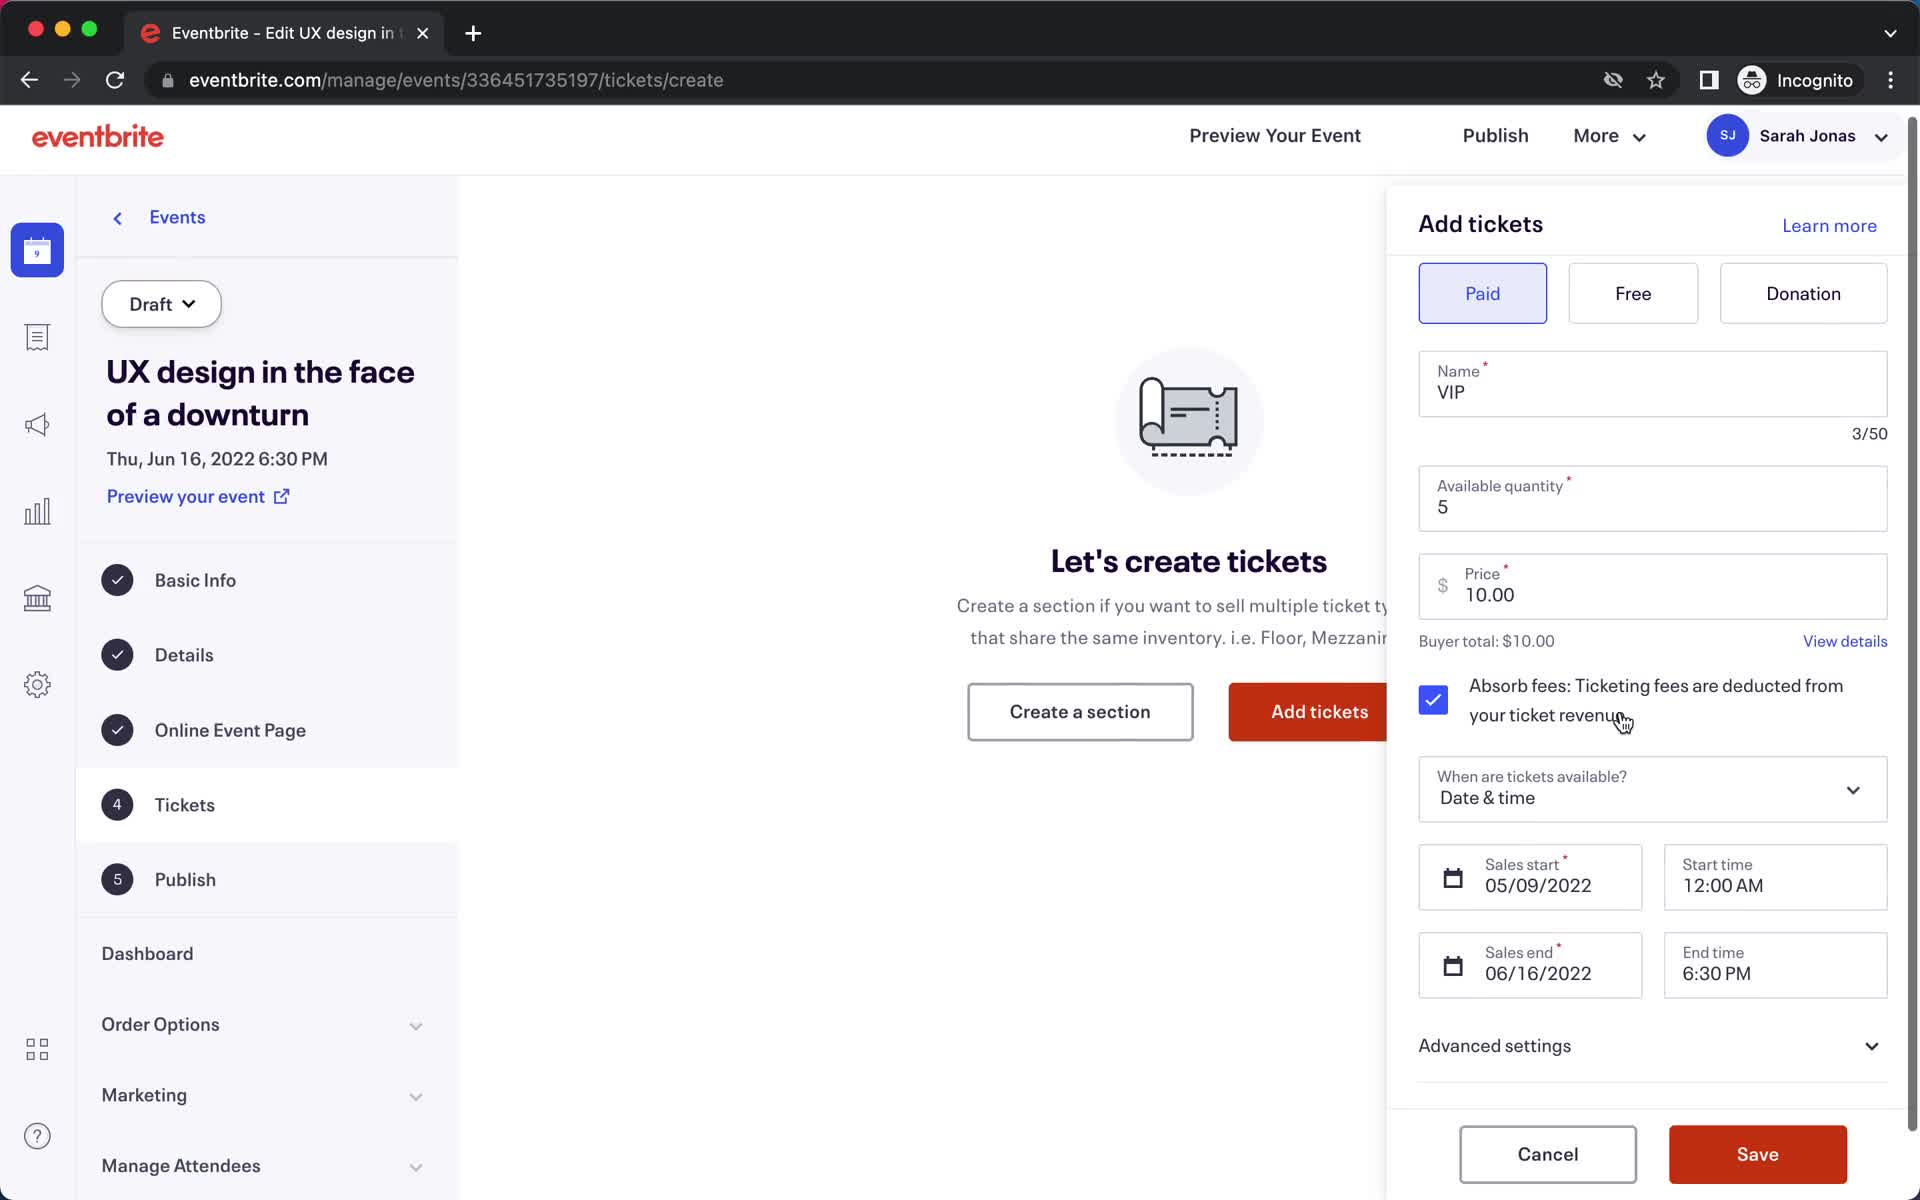Open the Dashboard menu item
The height and width of the screenshot is (1200, 1920).
click(147, 954)
